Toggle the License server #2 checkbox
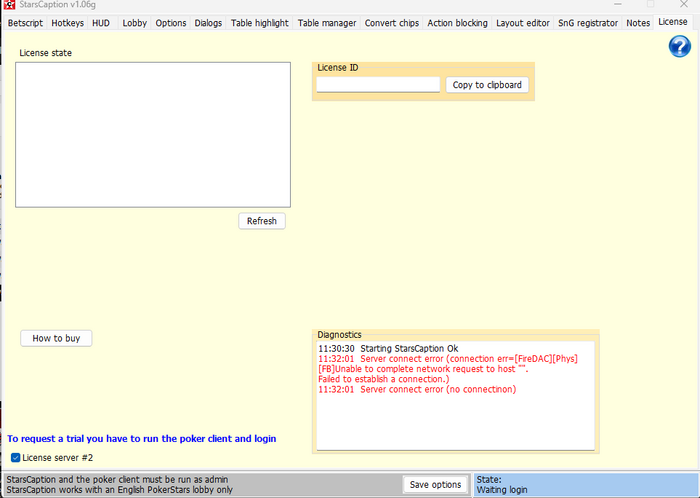 coord(16,457)
